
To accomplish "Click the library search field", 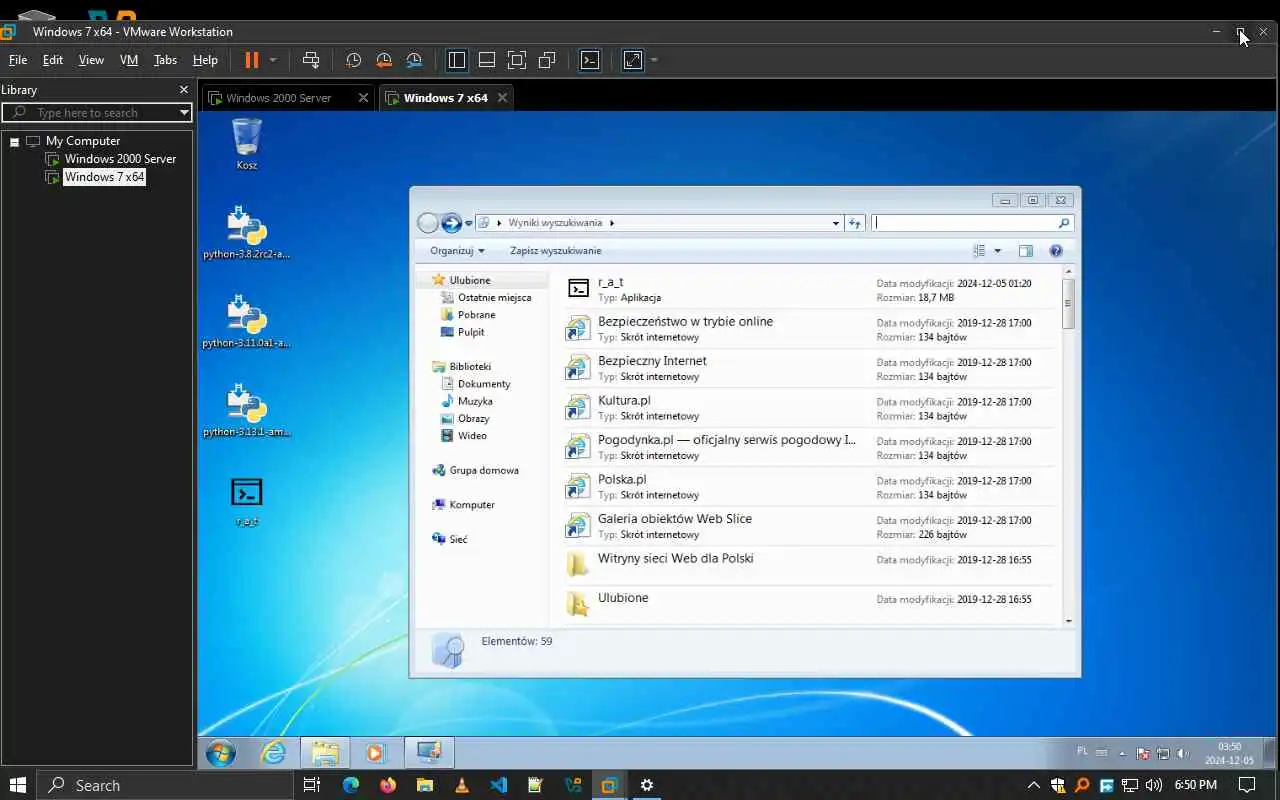I will [x=96, y=113].
